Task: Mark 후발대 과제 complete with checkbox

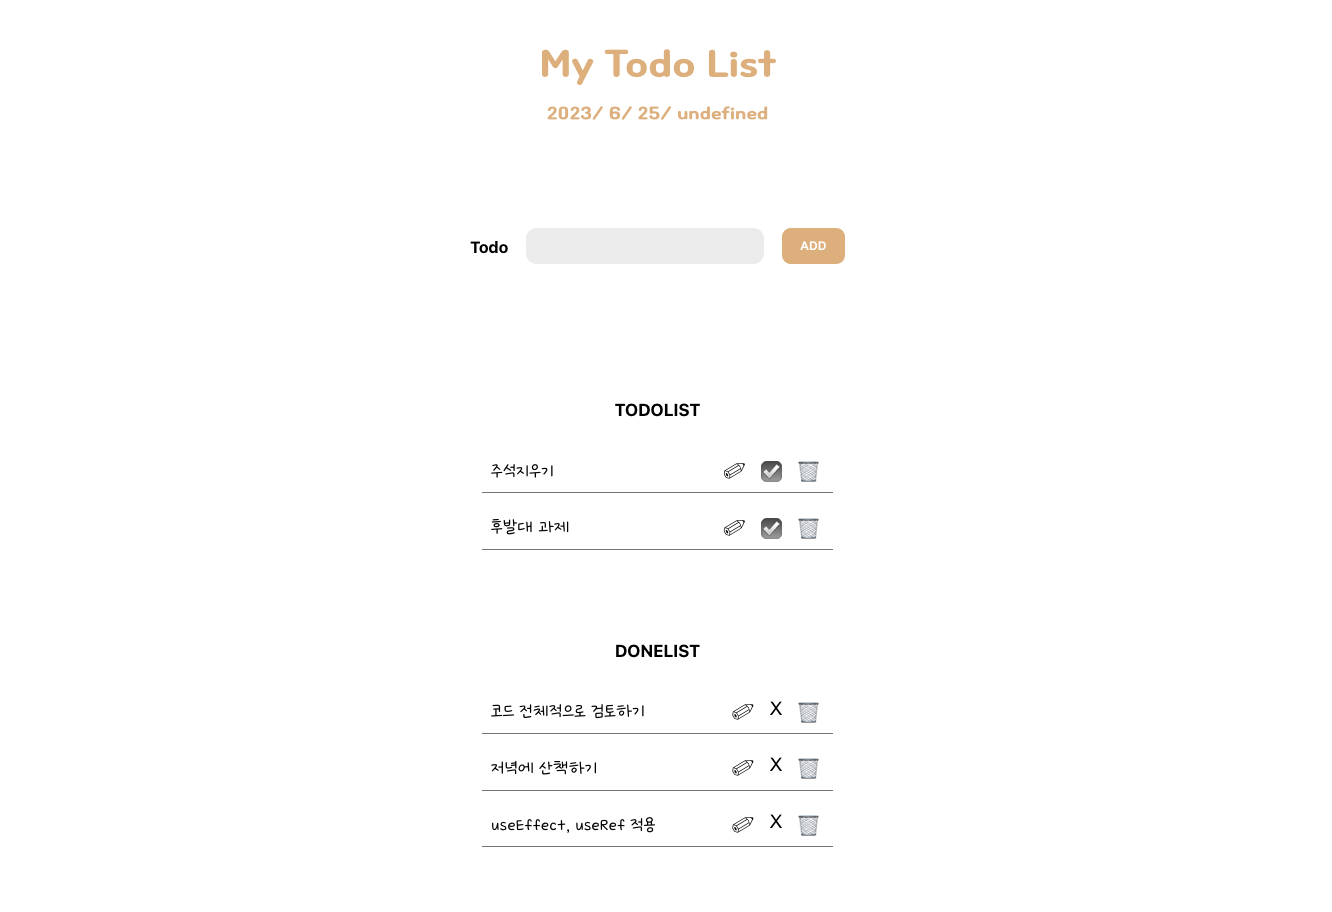Action: coord(771,528)
